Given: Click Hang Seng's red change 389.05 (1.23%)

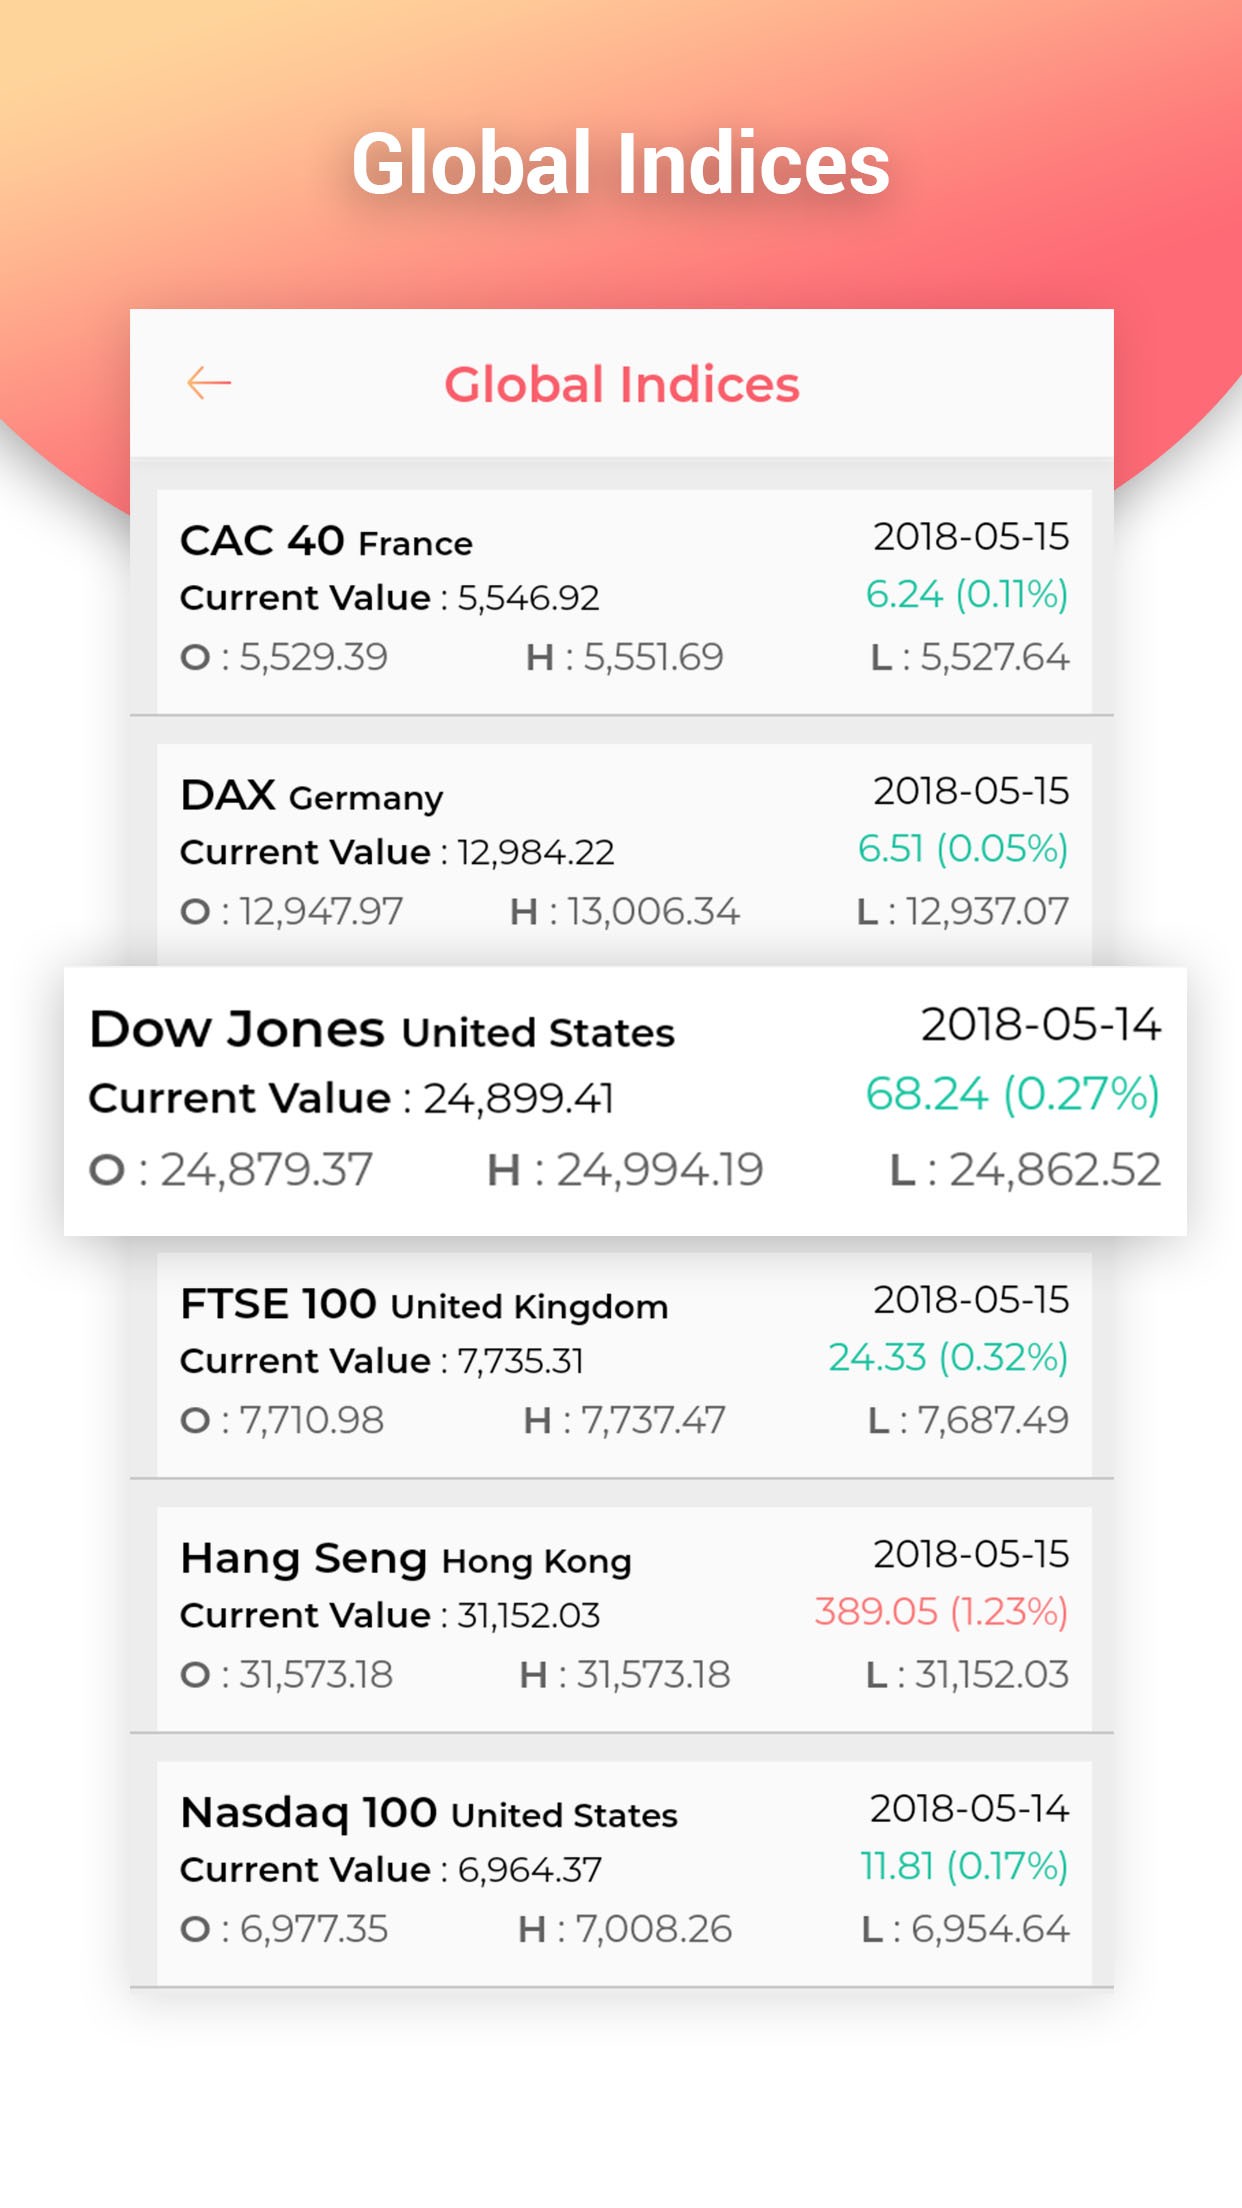Looking at the screenshot, I should tap(941, 1612).
